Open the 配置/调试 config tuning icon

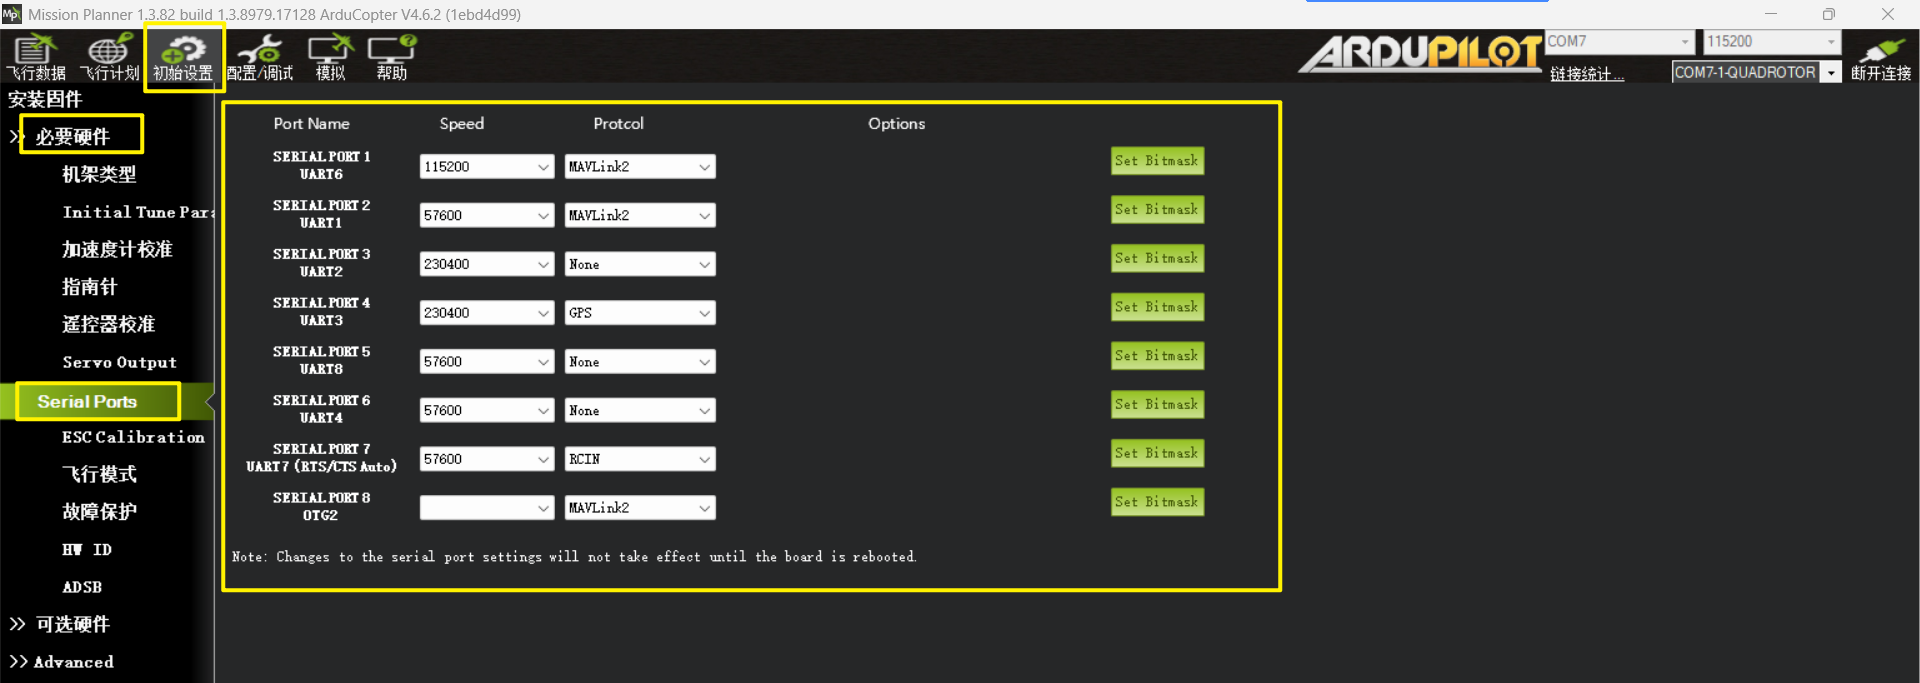tap(260, 57)
